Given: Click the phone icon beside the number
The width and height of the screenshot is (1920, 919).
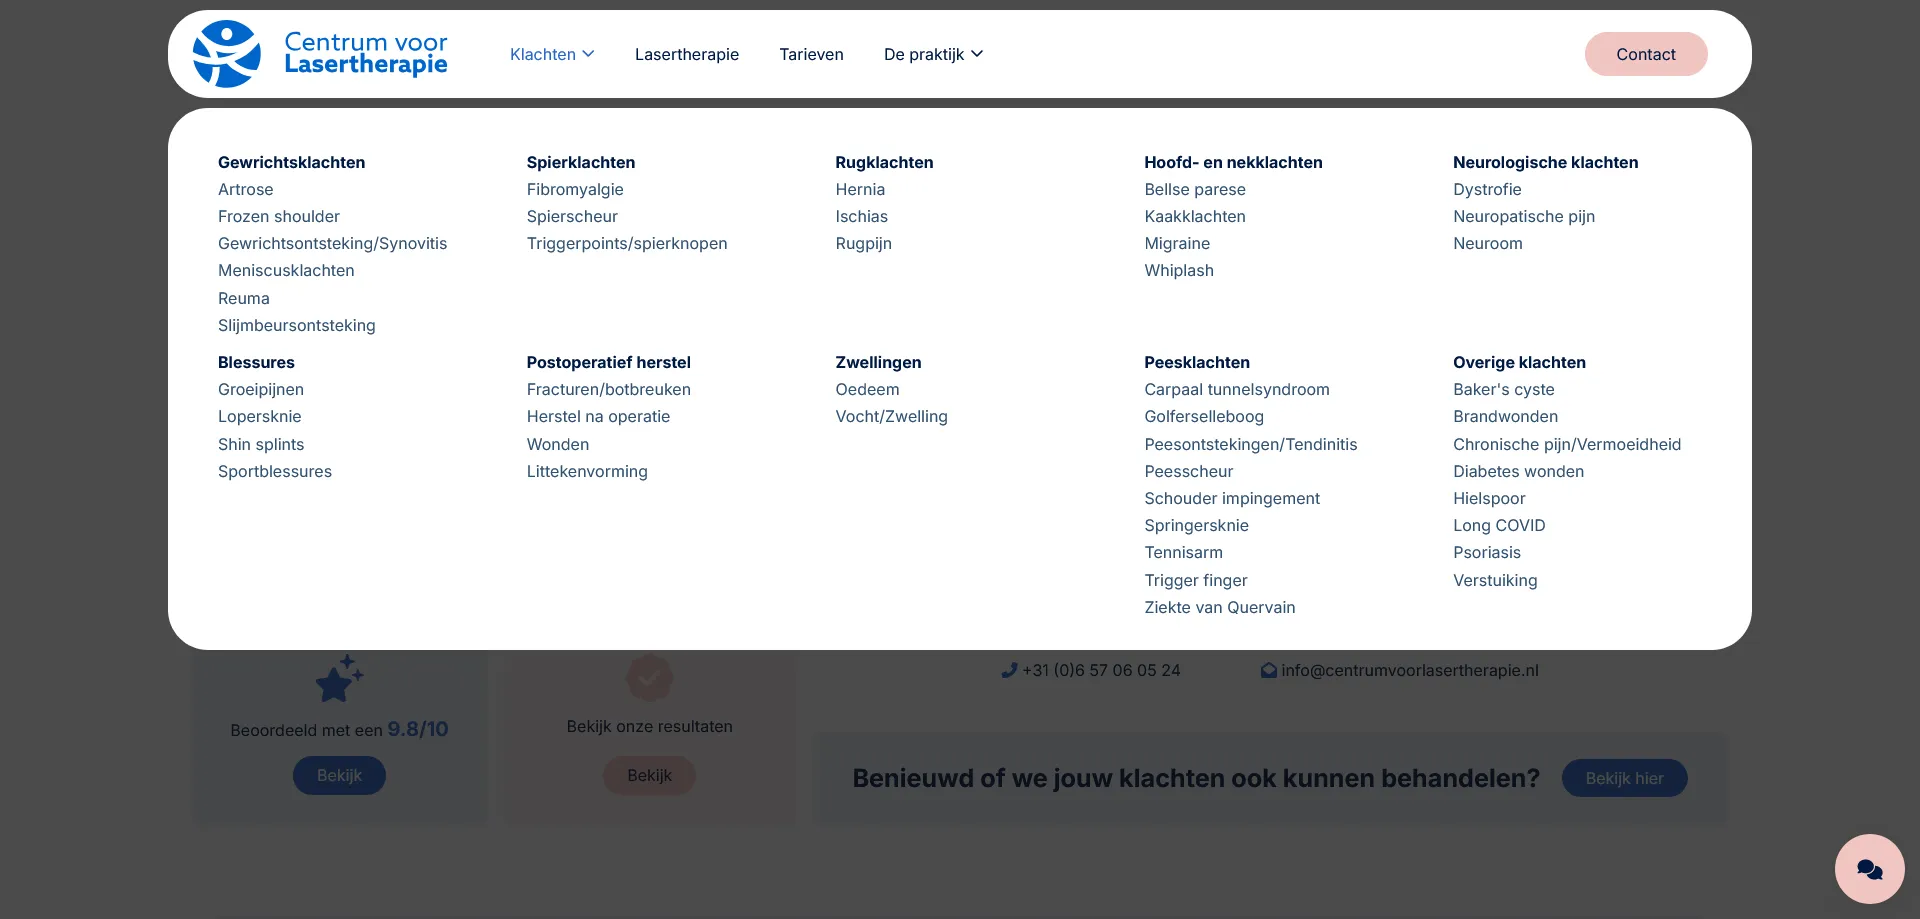Looking at the screenshot, I should click(x=1009, y=670).
